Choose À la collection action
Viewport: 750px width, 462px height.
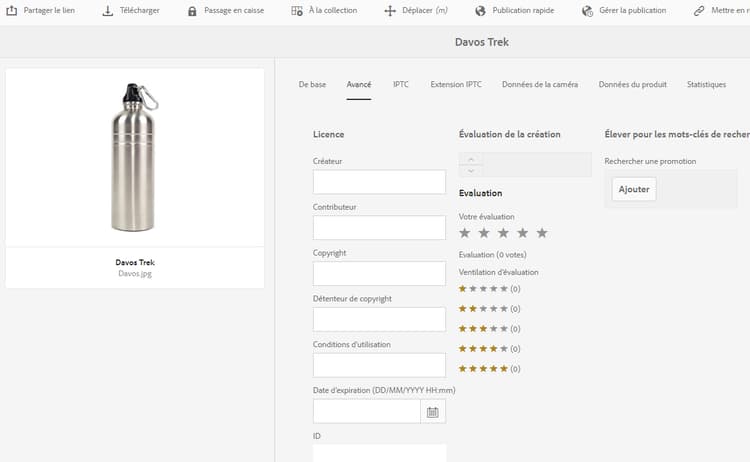pos(333,11)
